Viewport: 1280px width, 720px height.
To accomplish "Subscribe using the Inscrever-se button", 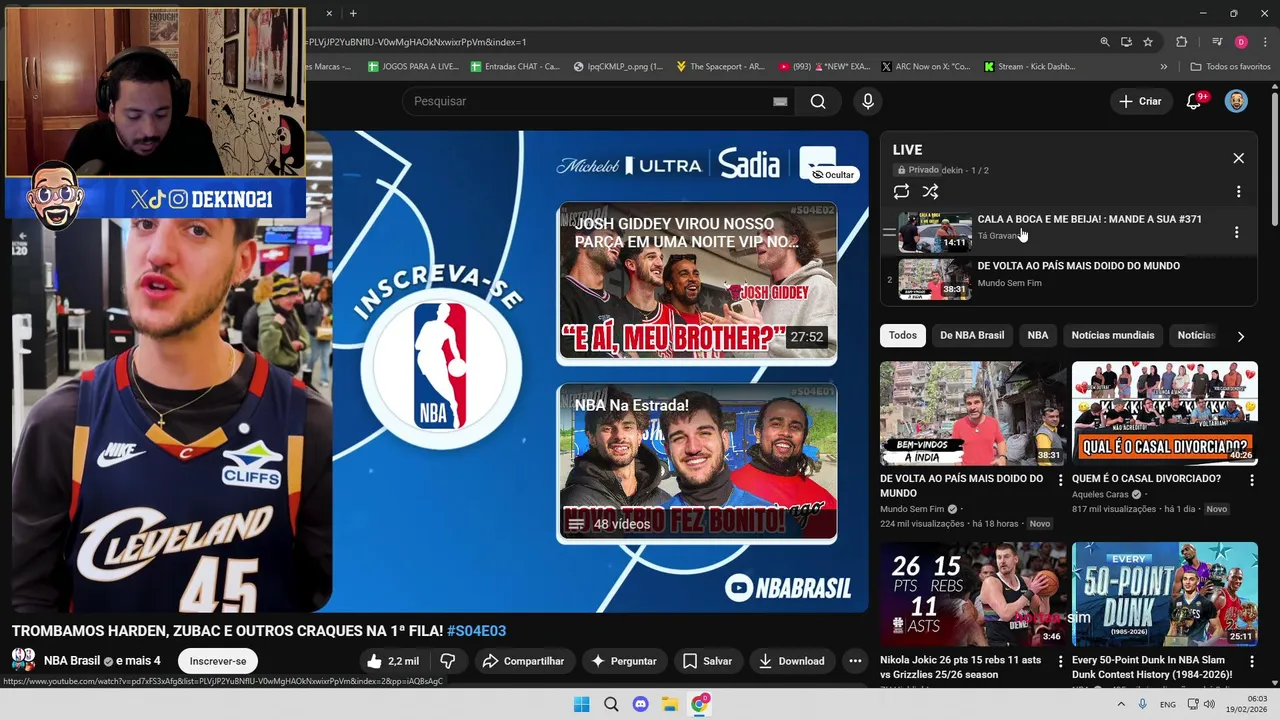I will coord(218,661).
